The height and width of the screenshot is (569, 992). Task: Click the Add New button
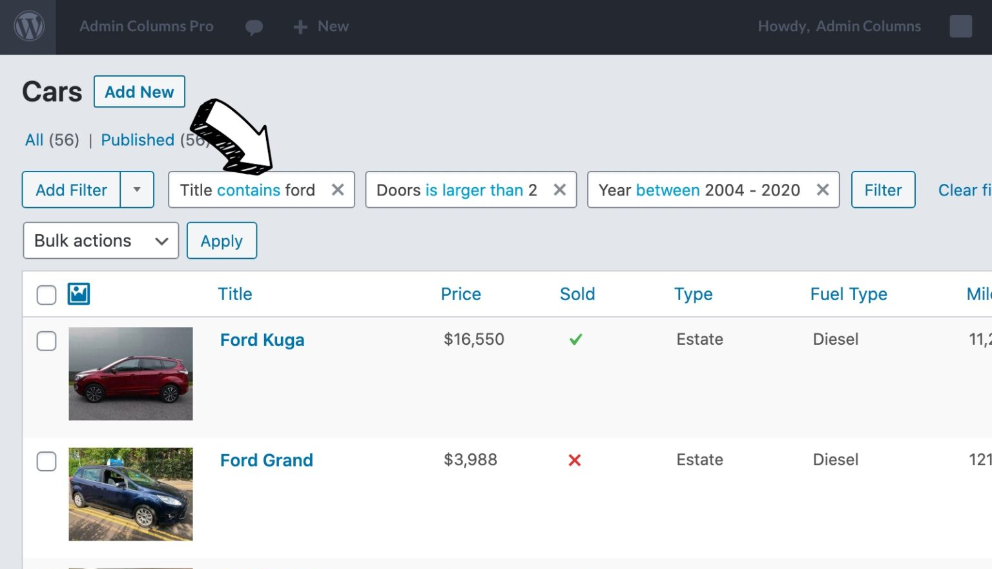139,92
